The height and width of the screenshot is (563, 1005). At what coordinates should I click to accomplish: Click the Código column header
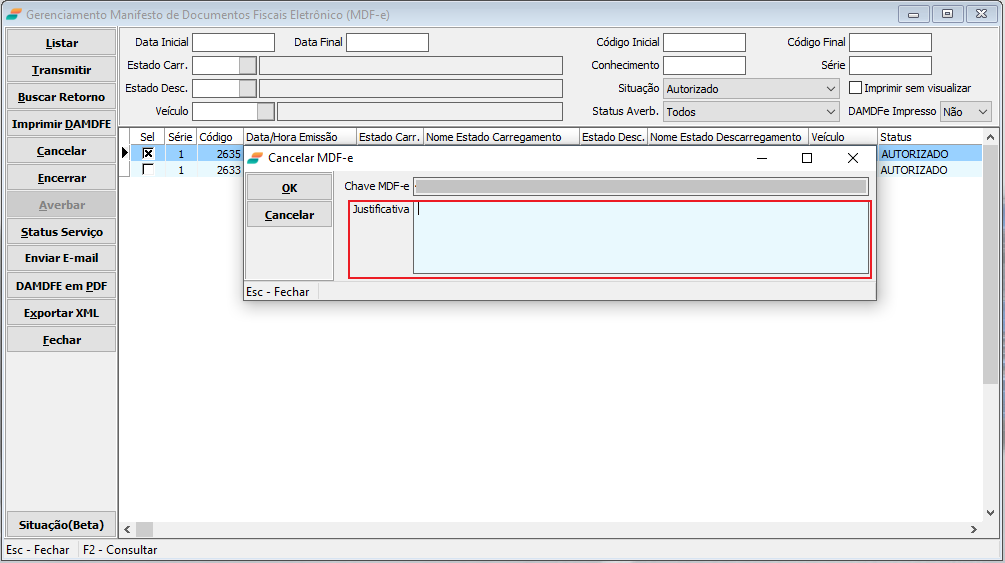[219, 137]
